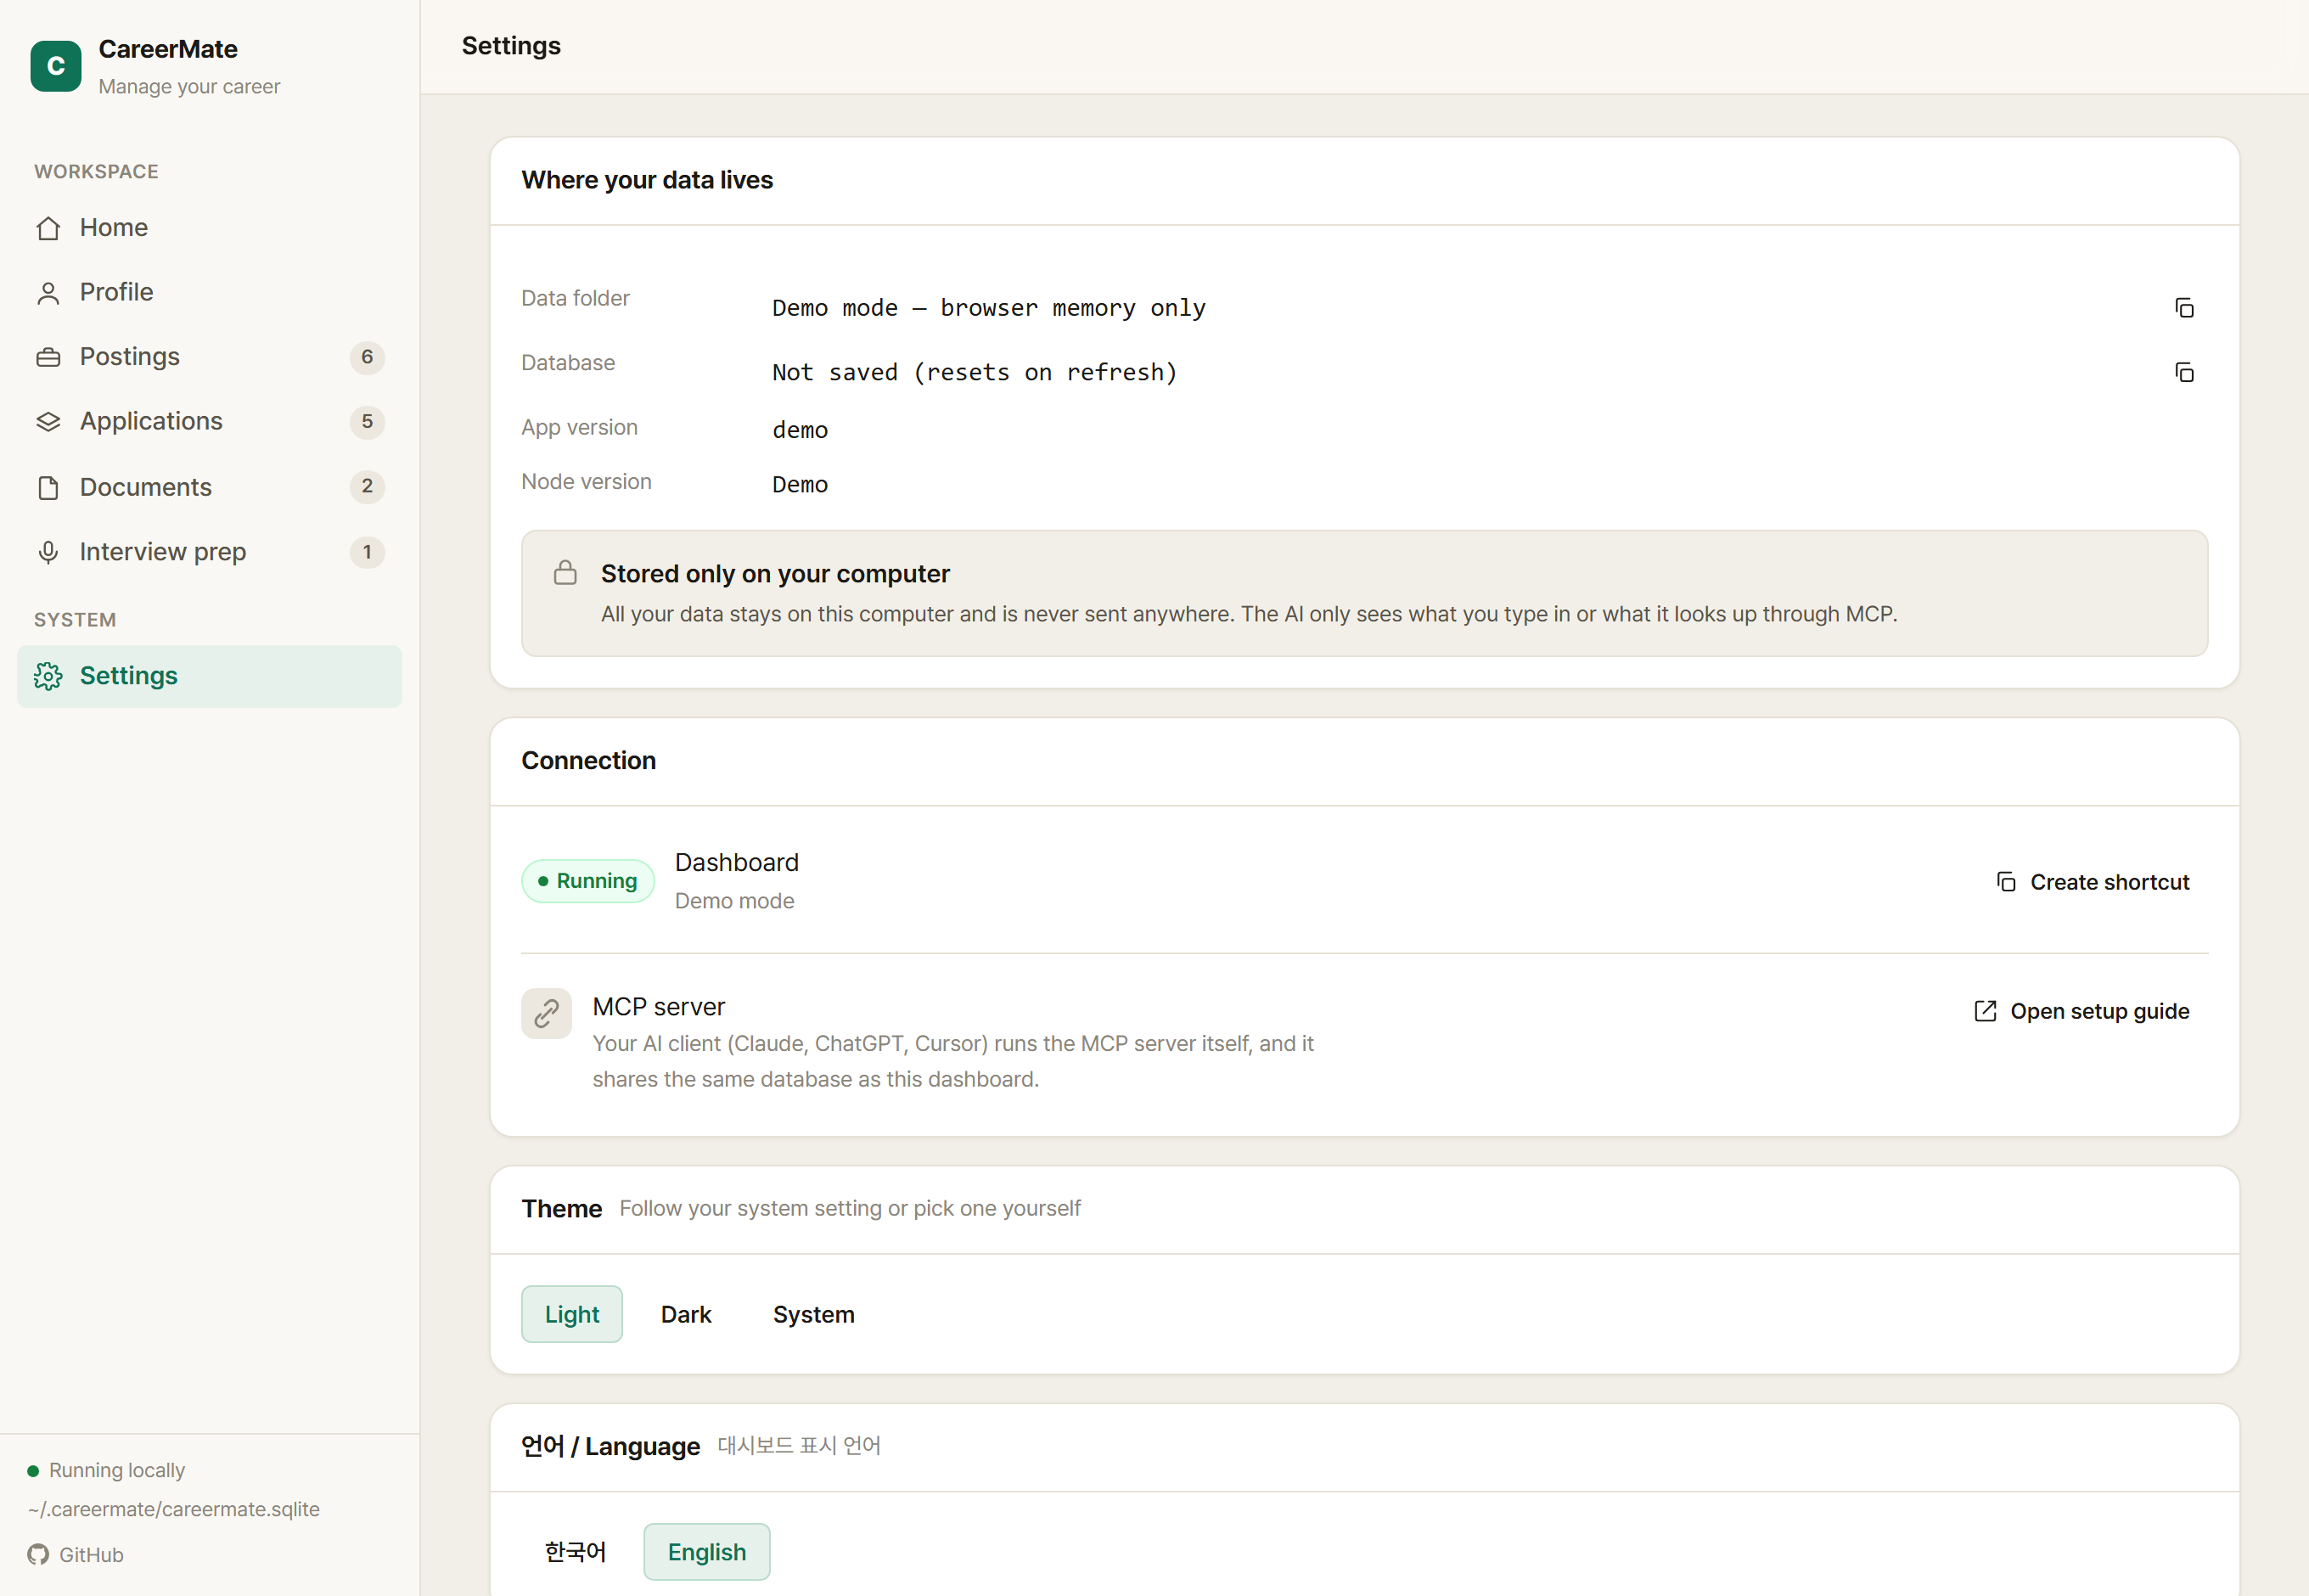The width and height of the screenshot is (2309, 1596).
Task: Click the 'Data folder' label
Action: [575, 298]
